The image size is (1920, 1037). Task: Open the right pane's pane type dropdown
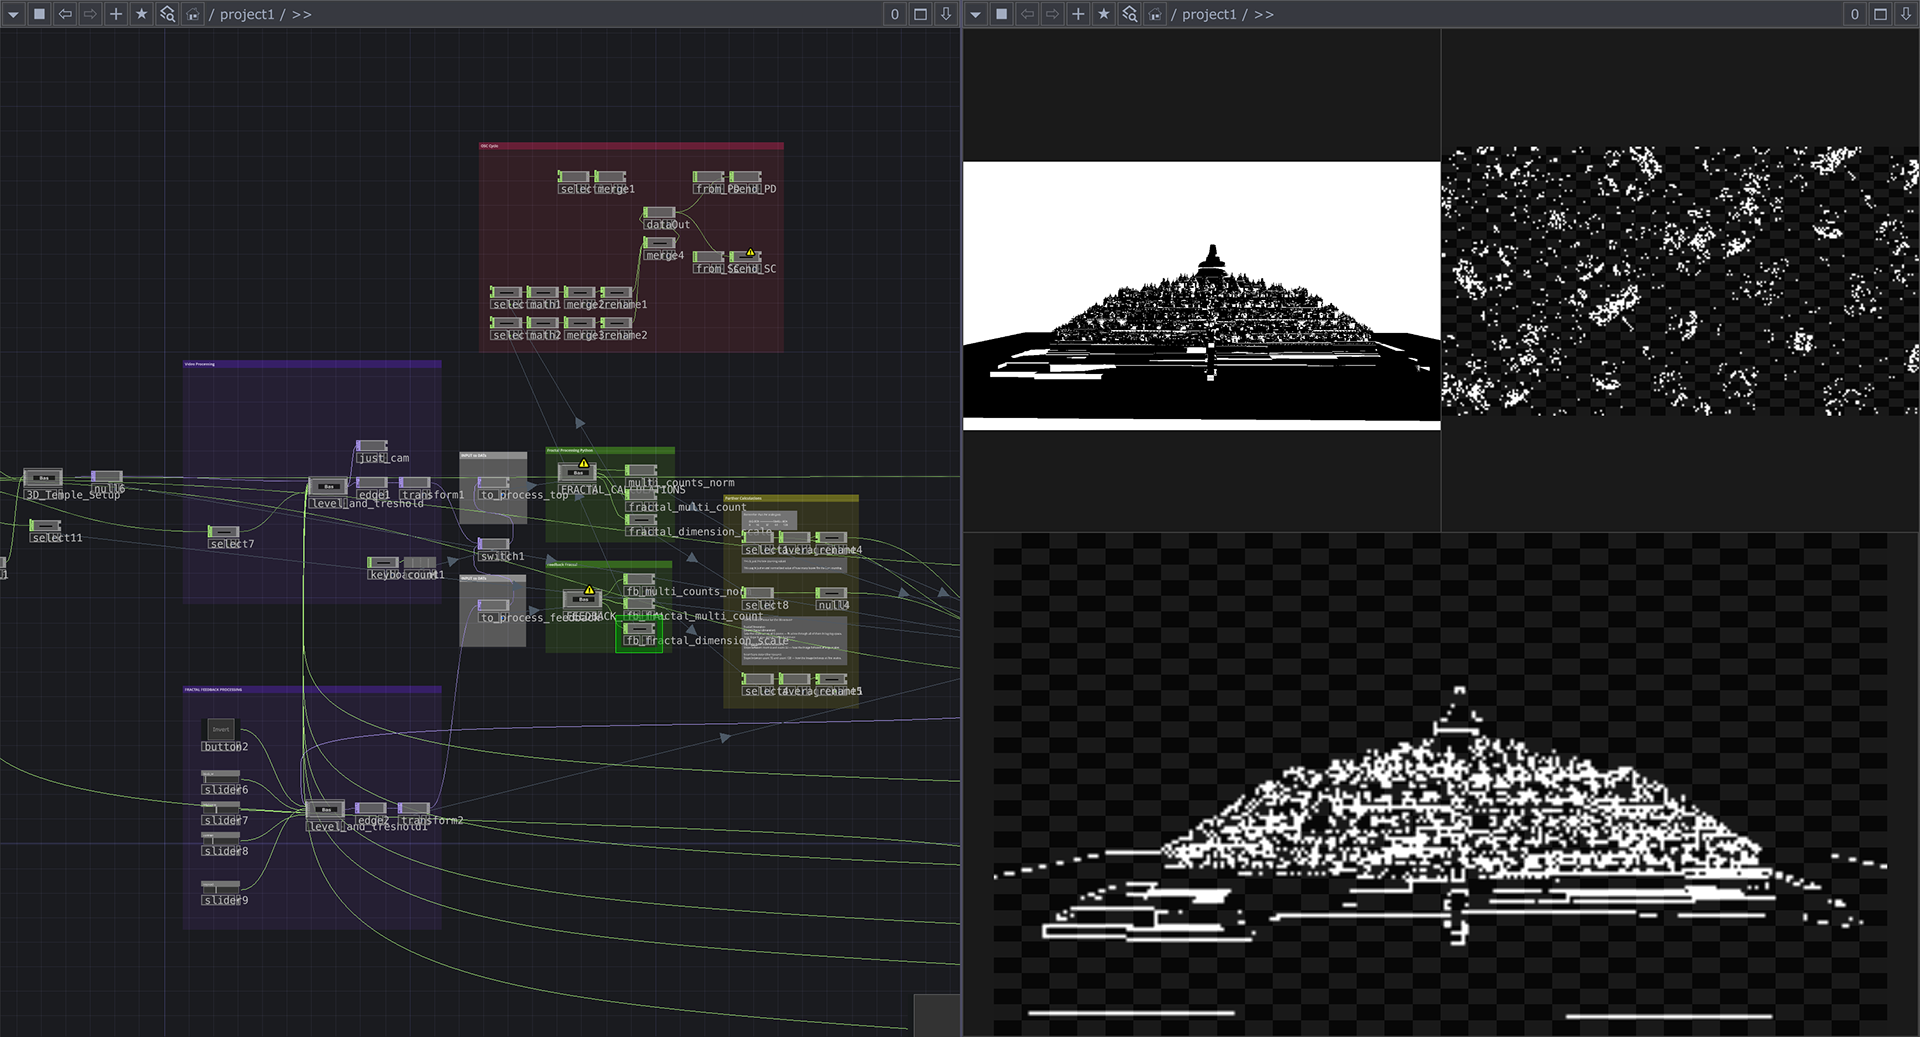pos(976,14)
